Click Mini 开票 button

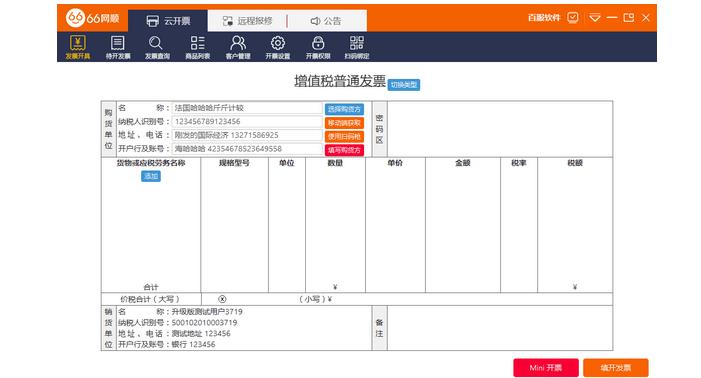point(546,368)
